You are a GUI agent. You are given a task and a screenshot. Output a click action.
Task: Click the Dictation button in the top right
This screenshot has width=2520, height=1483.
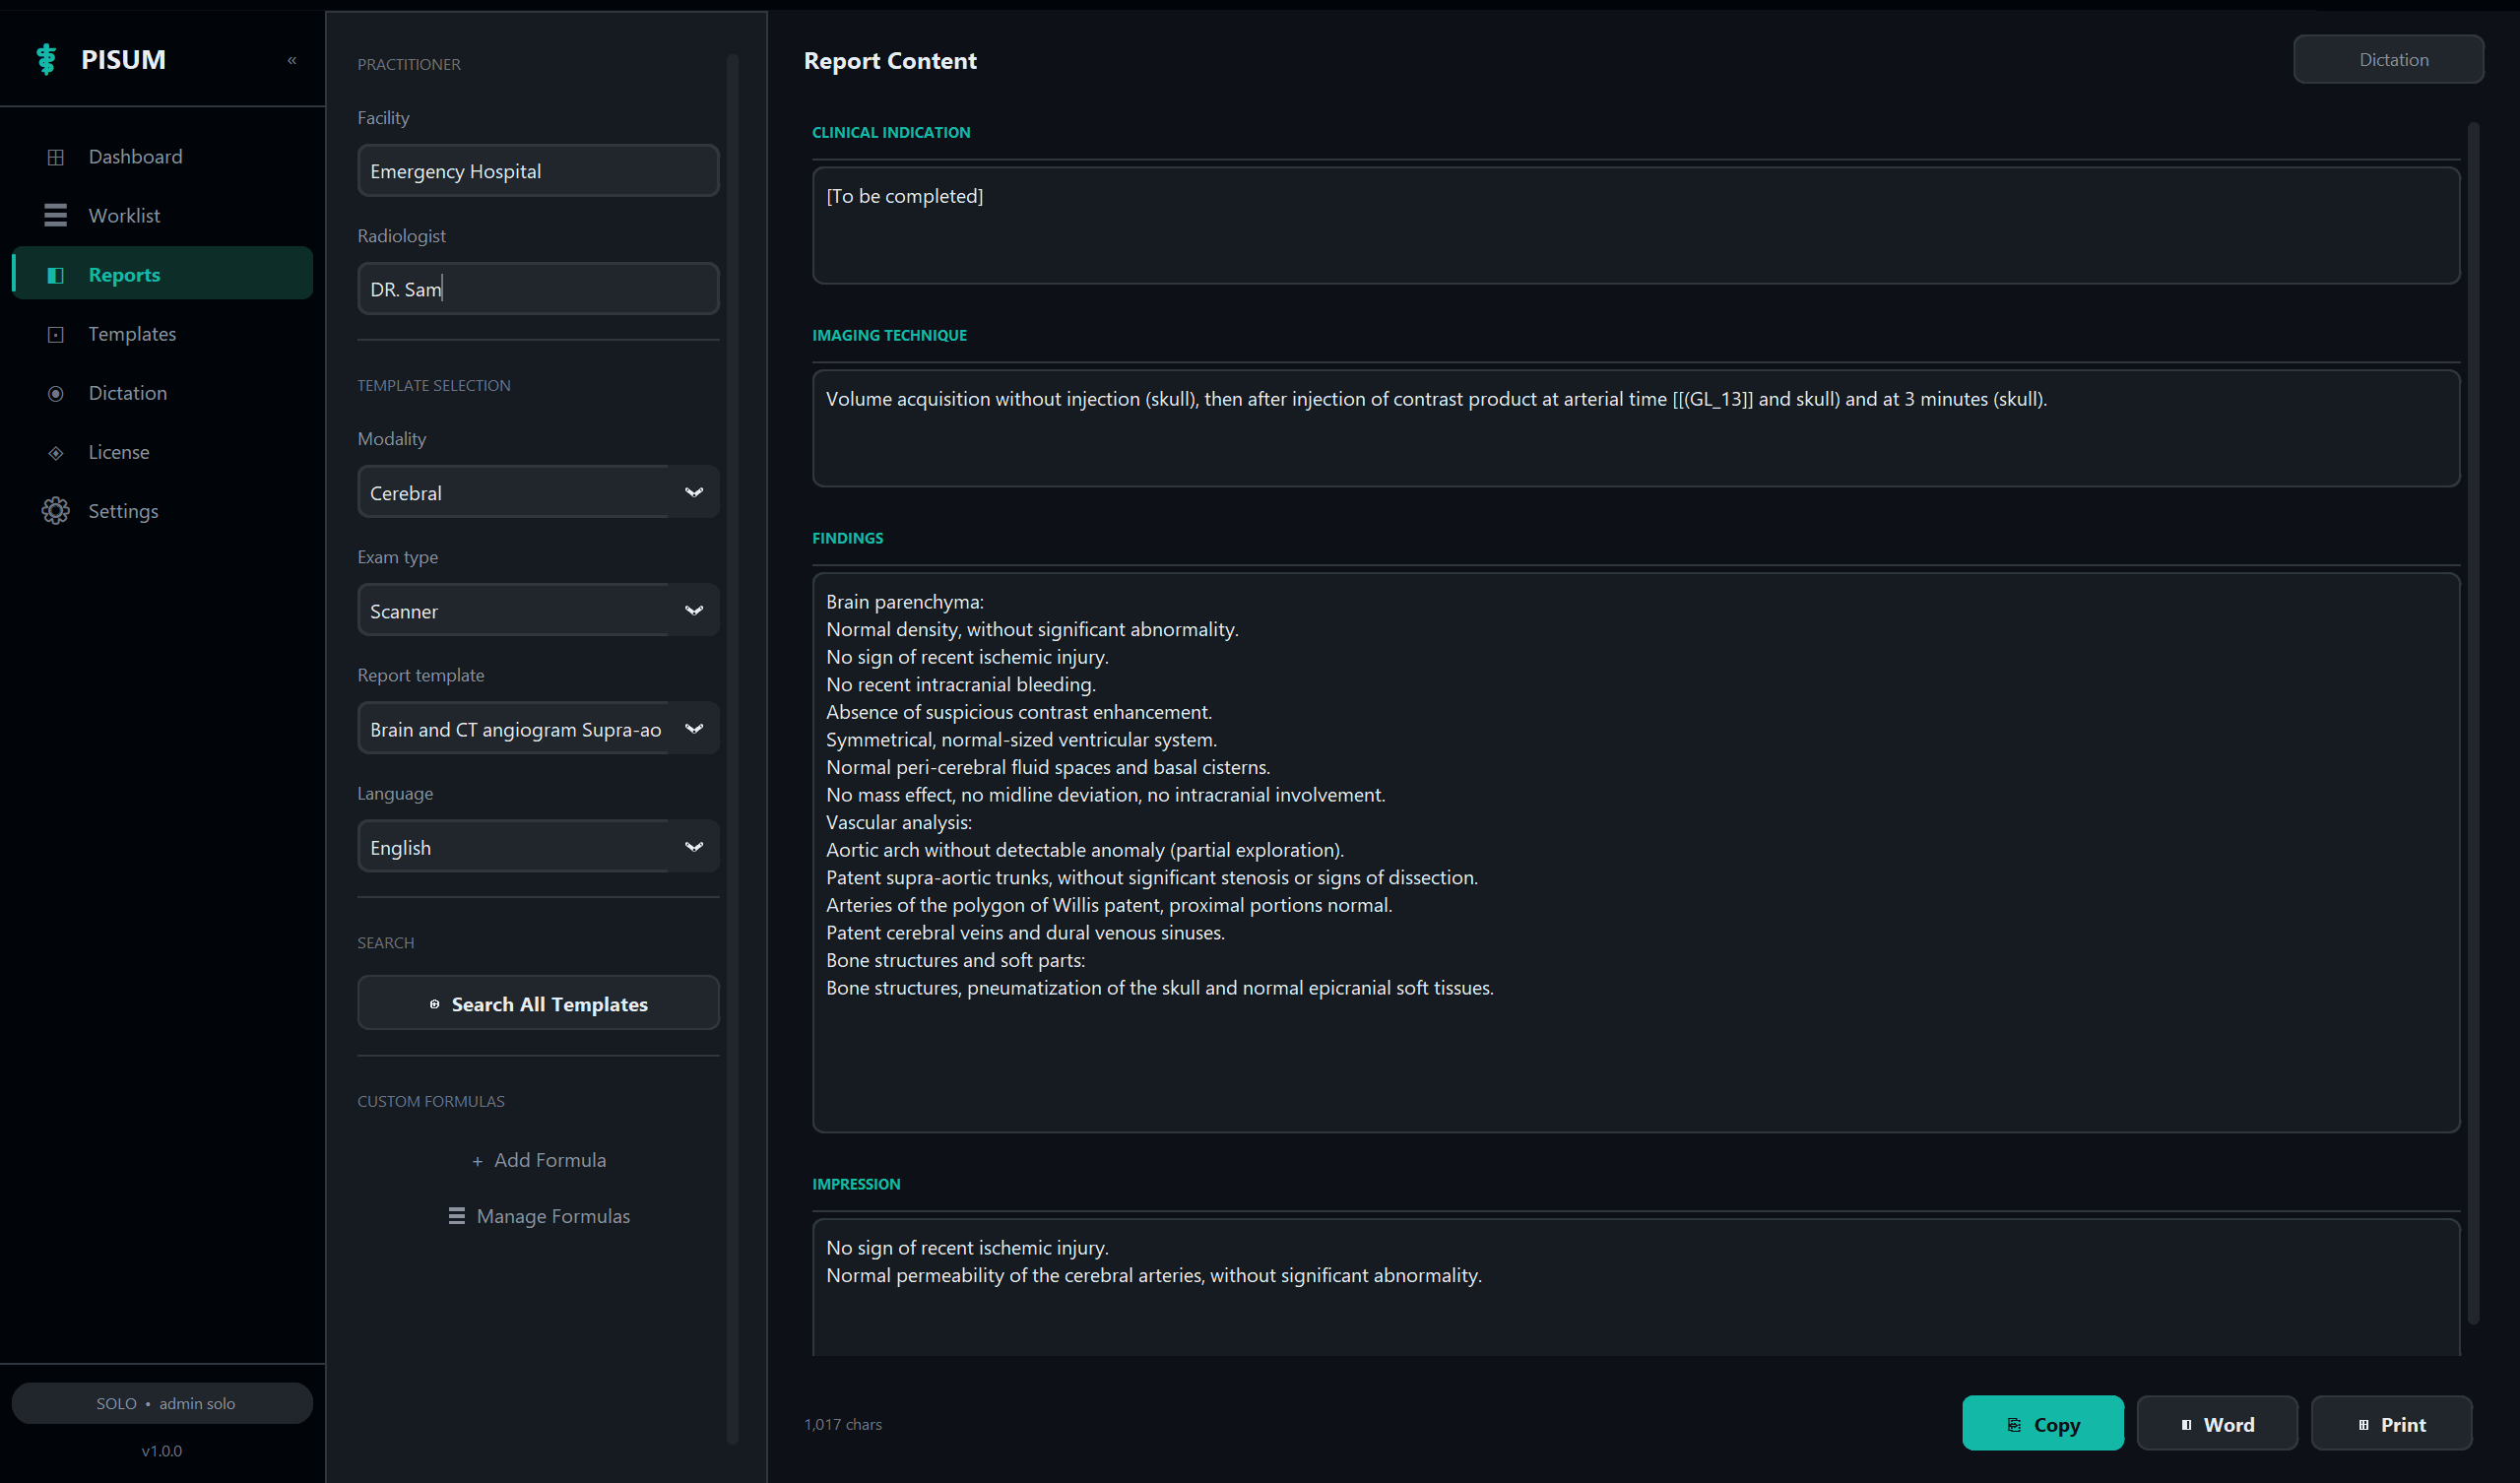pos(2387,59)
